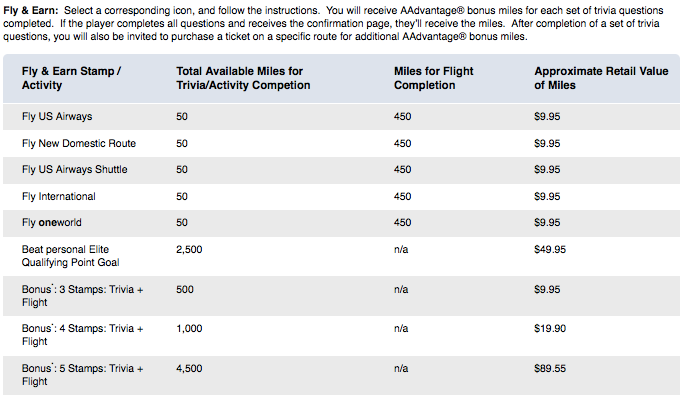Viewport: 690px width, 395px height.
Task: Click the 4,500 miles value
Action: point(189,369)
